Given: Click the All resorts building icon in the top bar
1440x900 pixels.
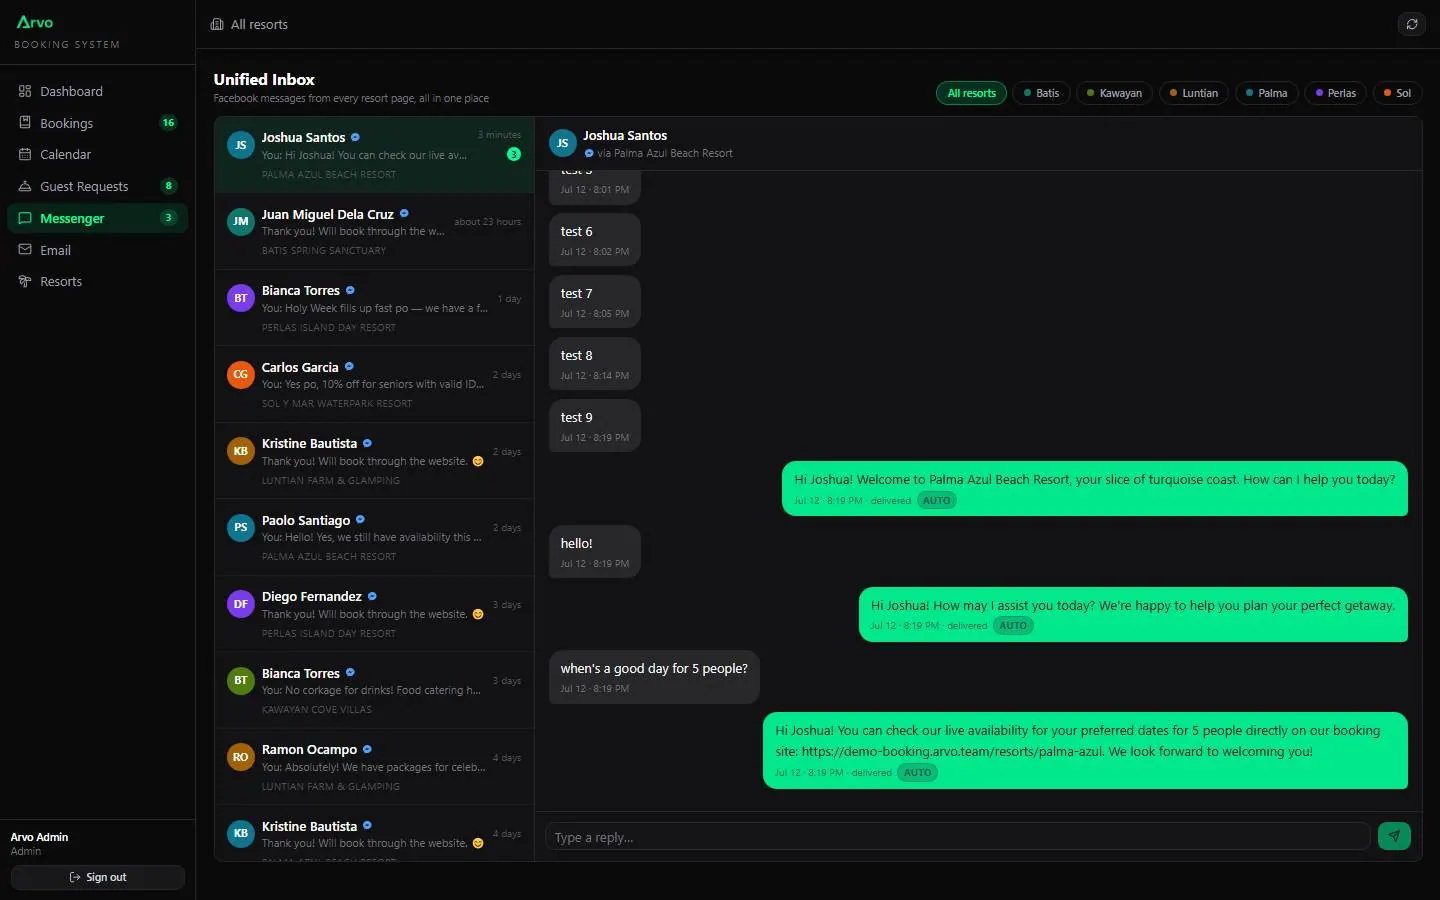Looking at the screenshot, I should (217, 24).
